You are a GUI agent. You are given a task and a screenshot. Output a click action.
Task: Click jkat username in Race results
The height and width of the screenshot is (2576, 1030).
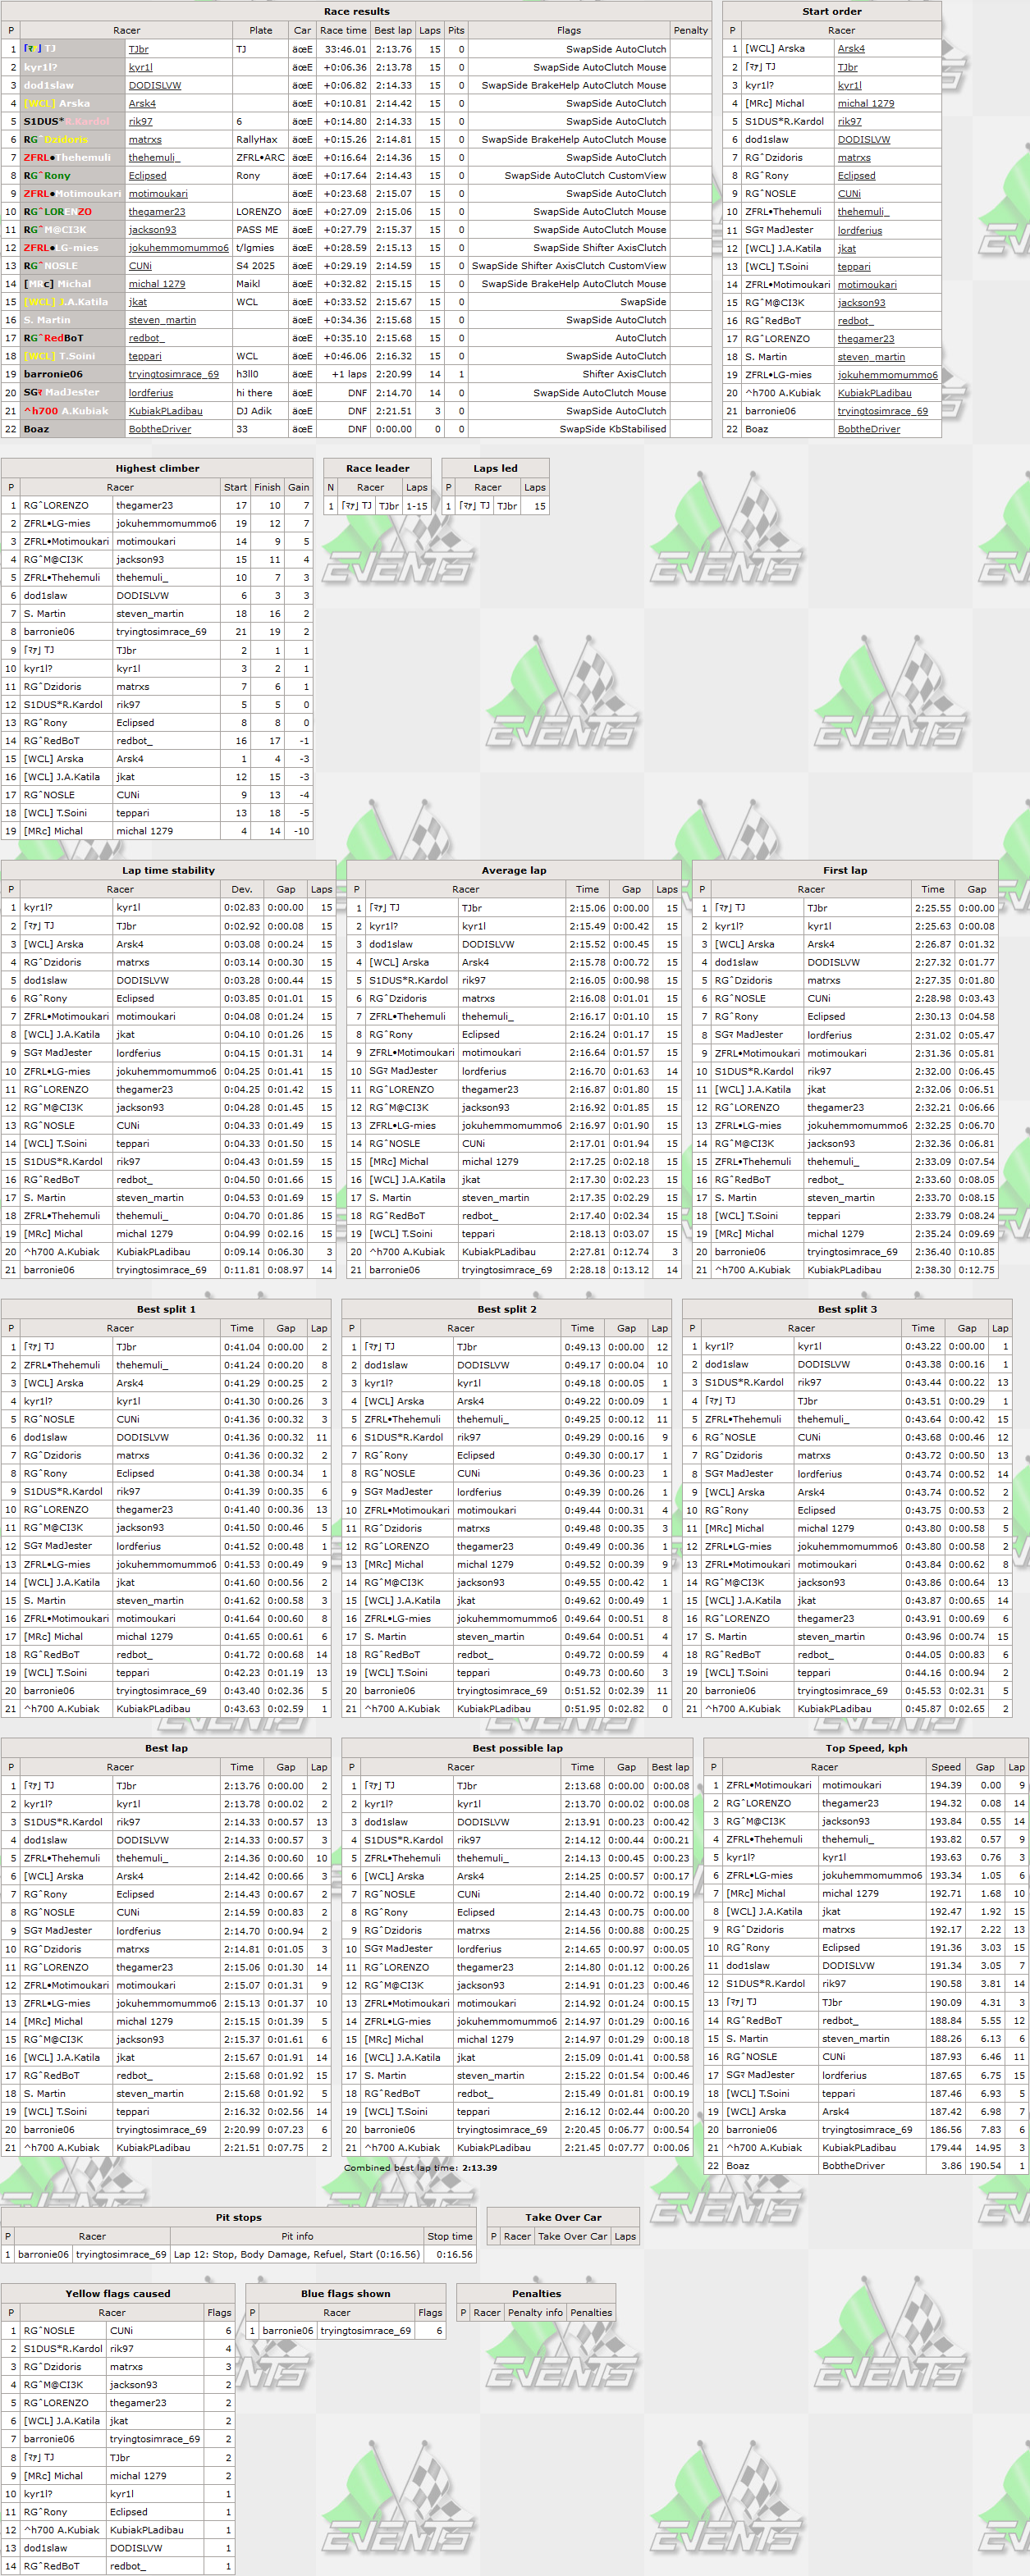[137, 301]
